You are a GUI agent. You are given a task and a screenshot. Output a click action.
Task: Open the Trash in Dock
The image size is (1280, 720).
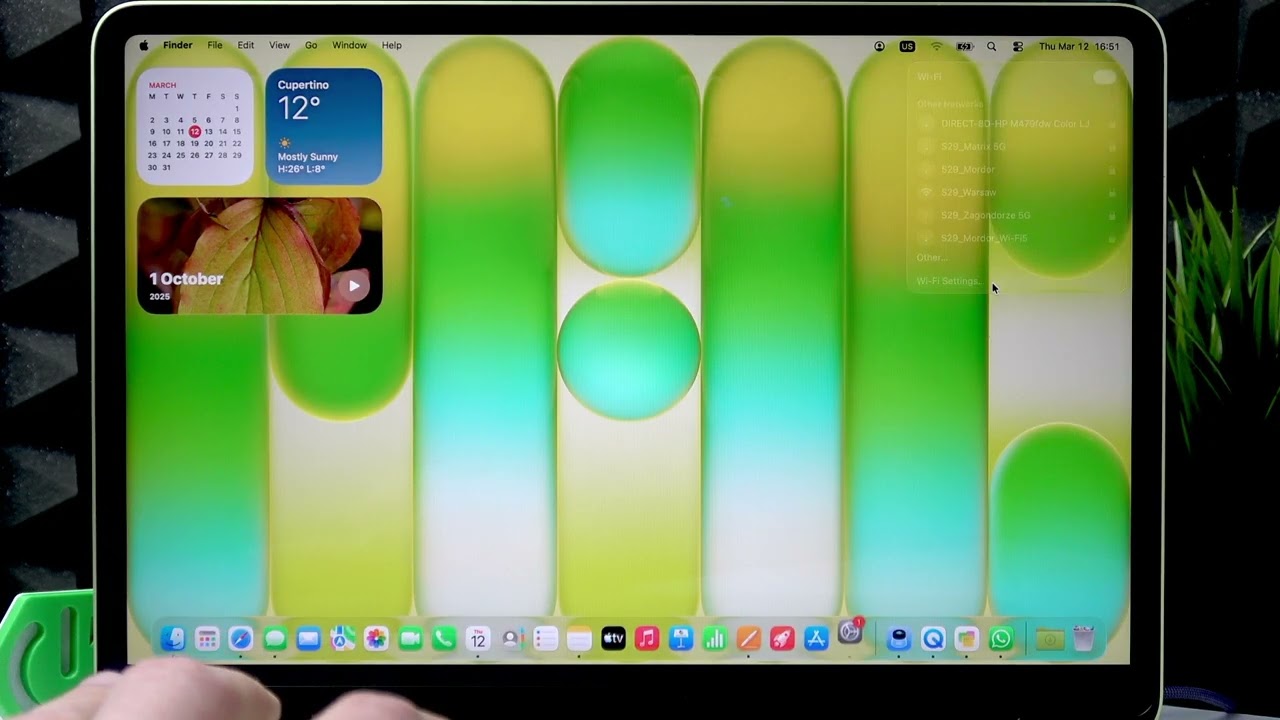pos(1084,638)
